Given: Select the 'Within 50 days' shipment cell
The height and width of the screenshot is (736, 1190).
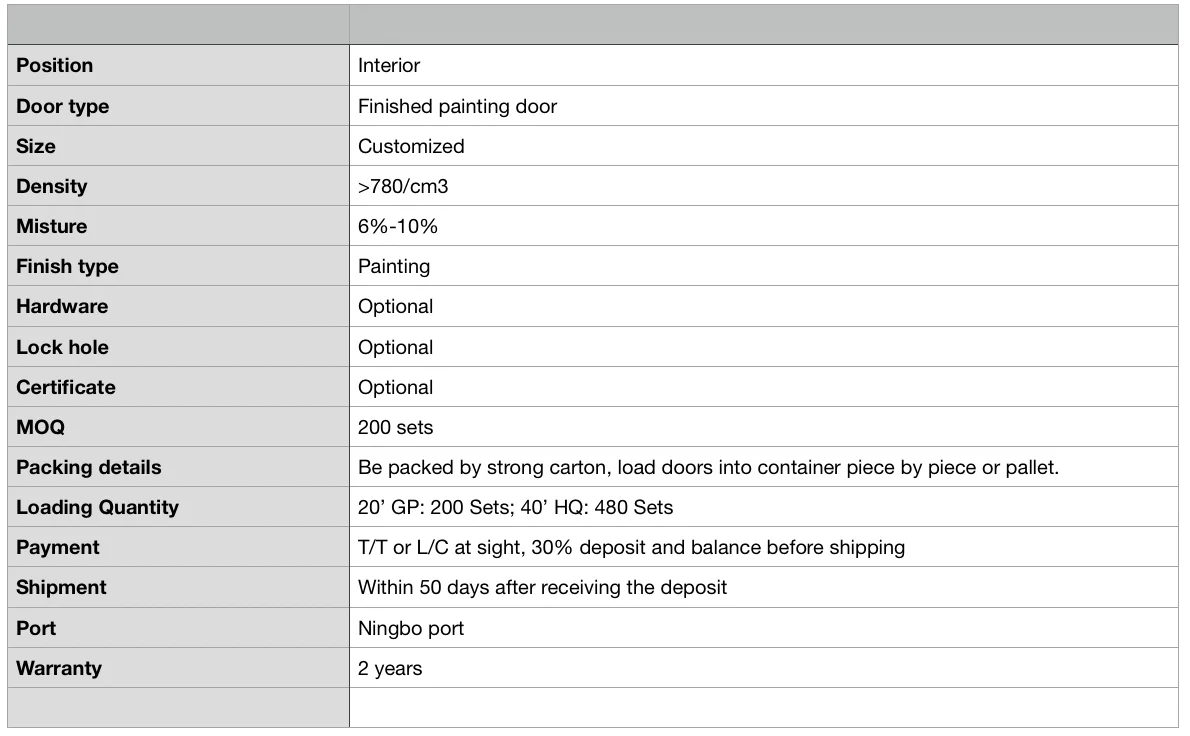Looking at the screenshot, I should pyautogui.click(x=542, y=587).
